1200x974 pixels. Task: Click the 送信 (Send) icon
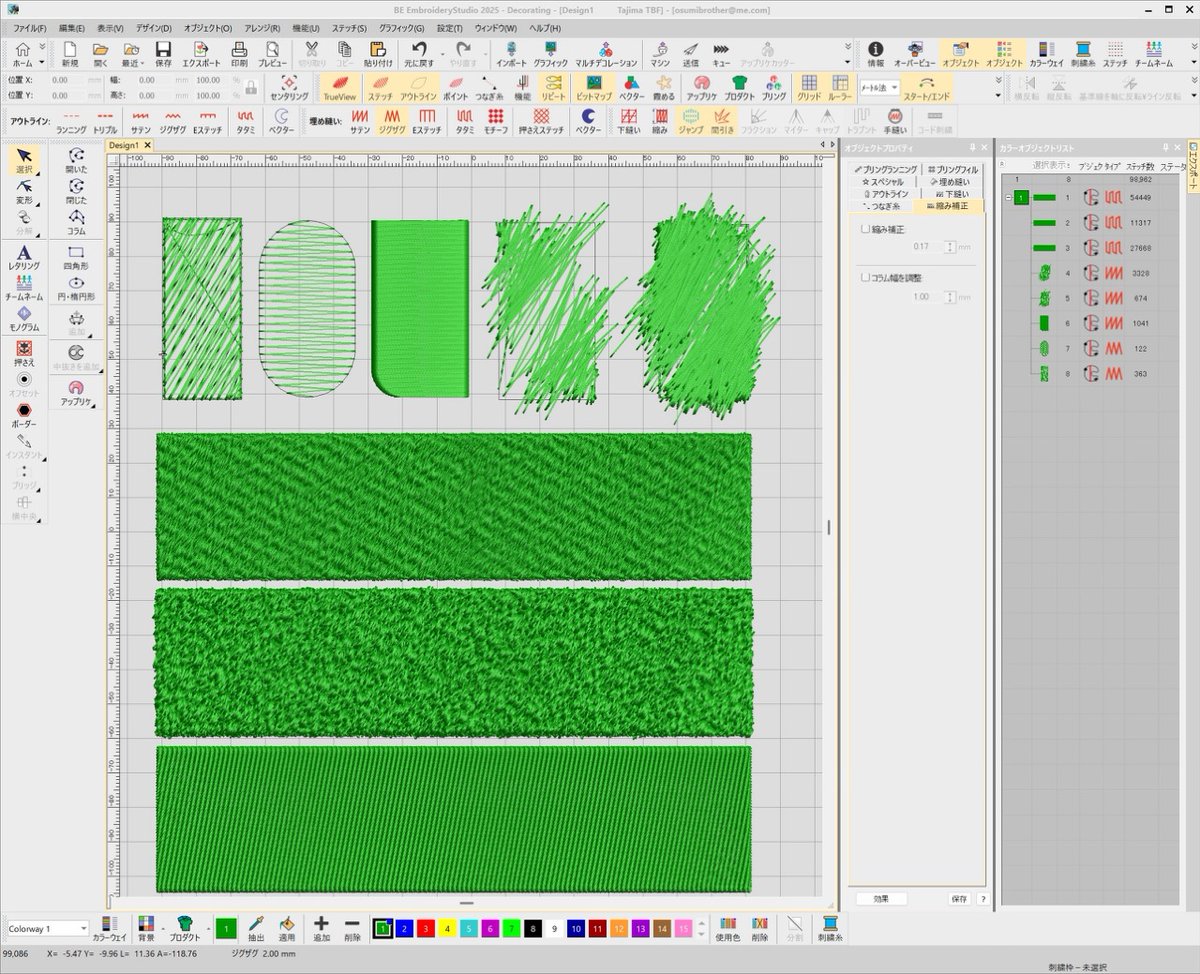click(691, 54)
